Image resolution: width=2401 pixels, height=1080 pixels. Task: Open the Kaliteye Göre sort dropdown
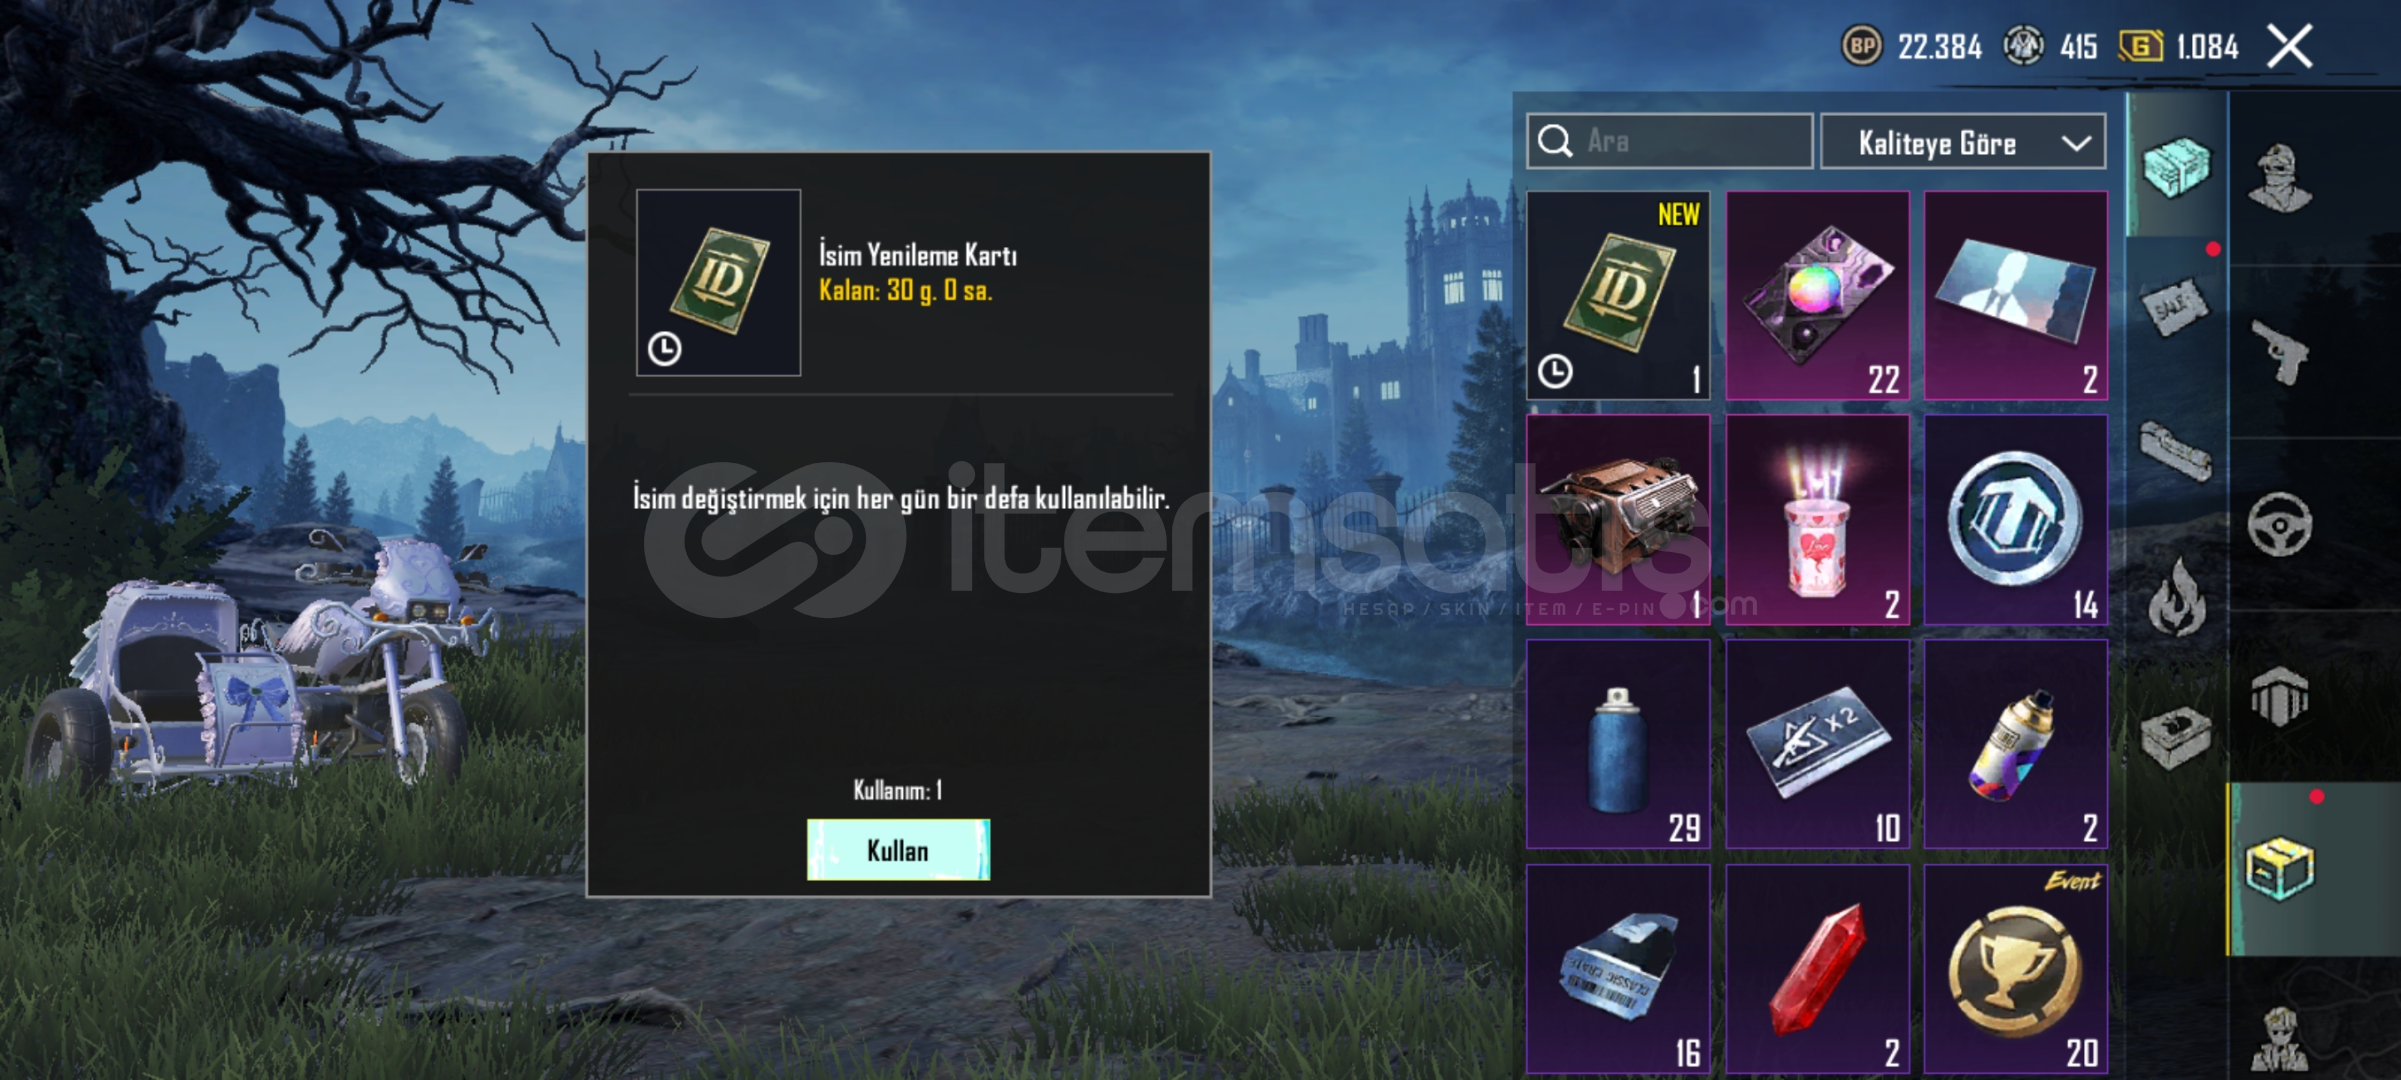click(1963, 142)
